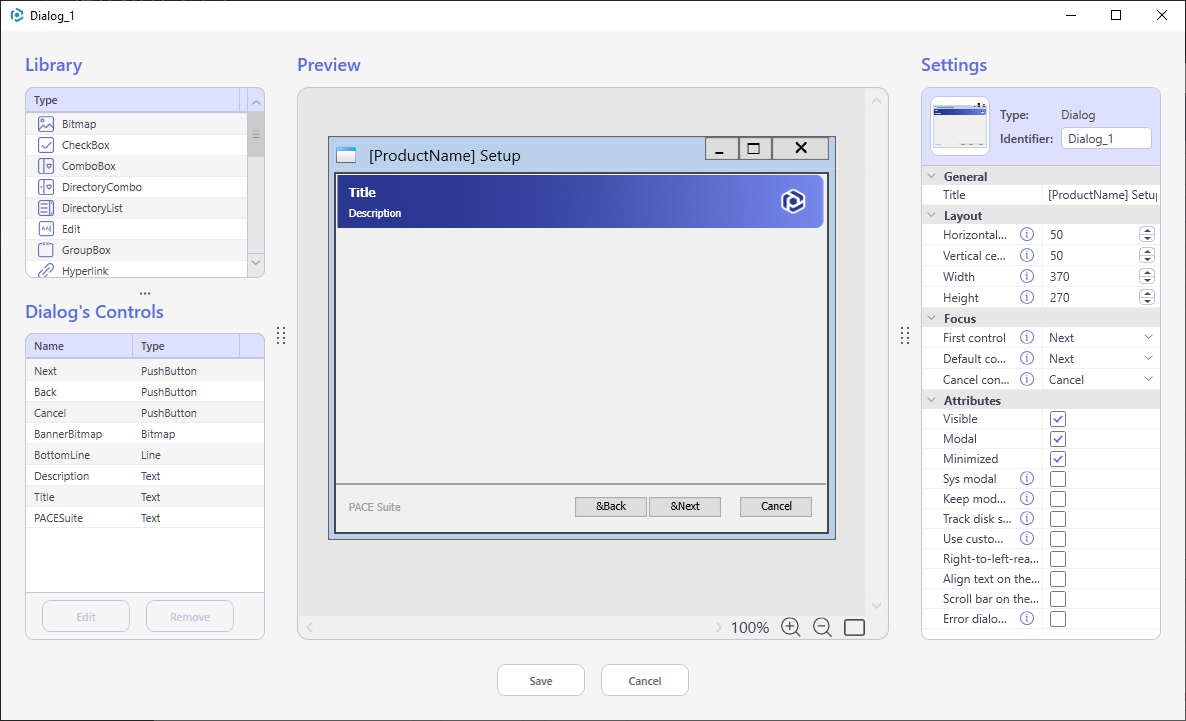Uncheck the Minimized attribute
Viewport: 1186px width, 721px height.
click(x=1057, y=459)
